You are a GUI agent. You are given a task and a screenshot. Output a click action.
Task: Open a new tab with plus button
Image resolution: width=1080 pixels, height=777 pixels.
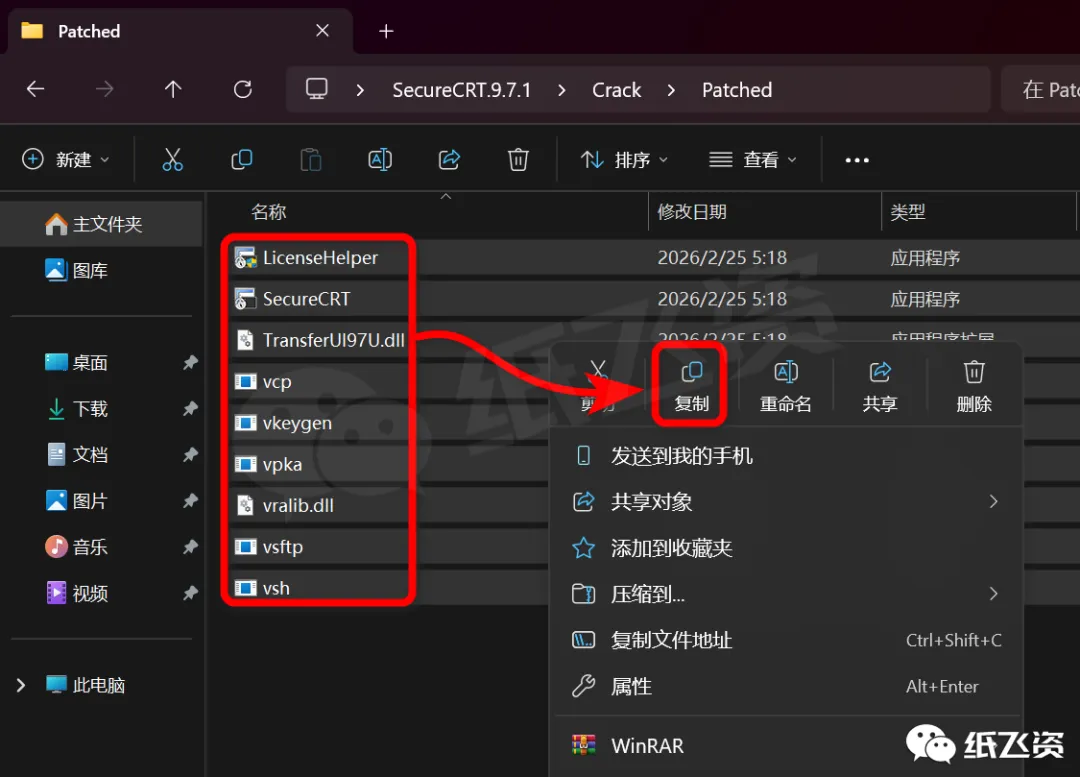click(x=386, y=31)
